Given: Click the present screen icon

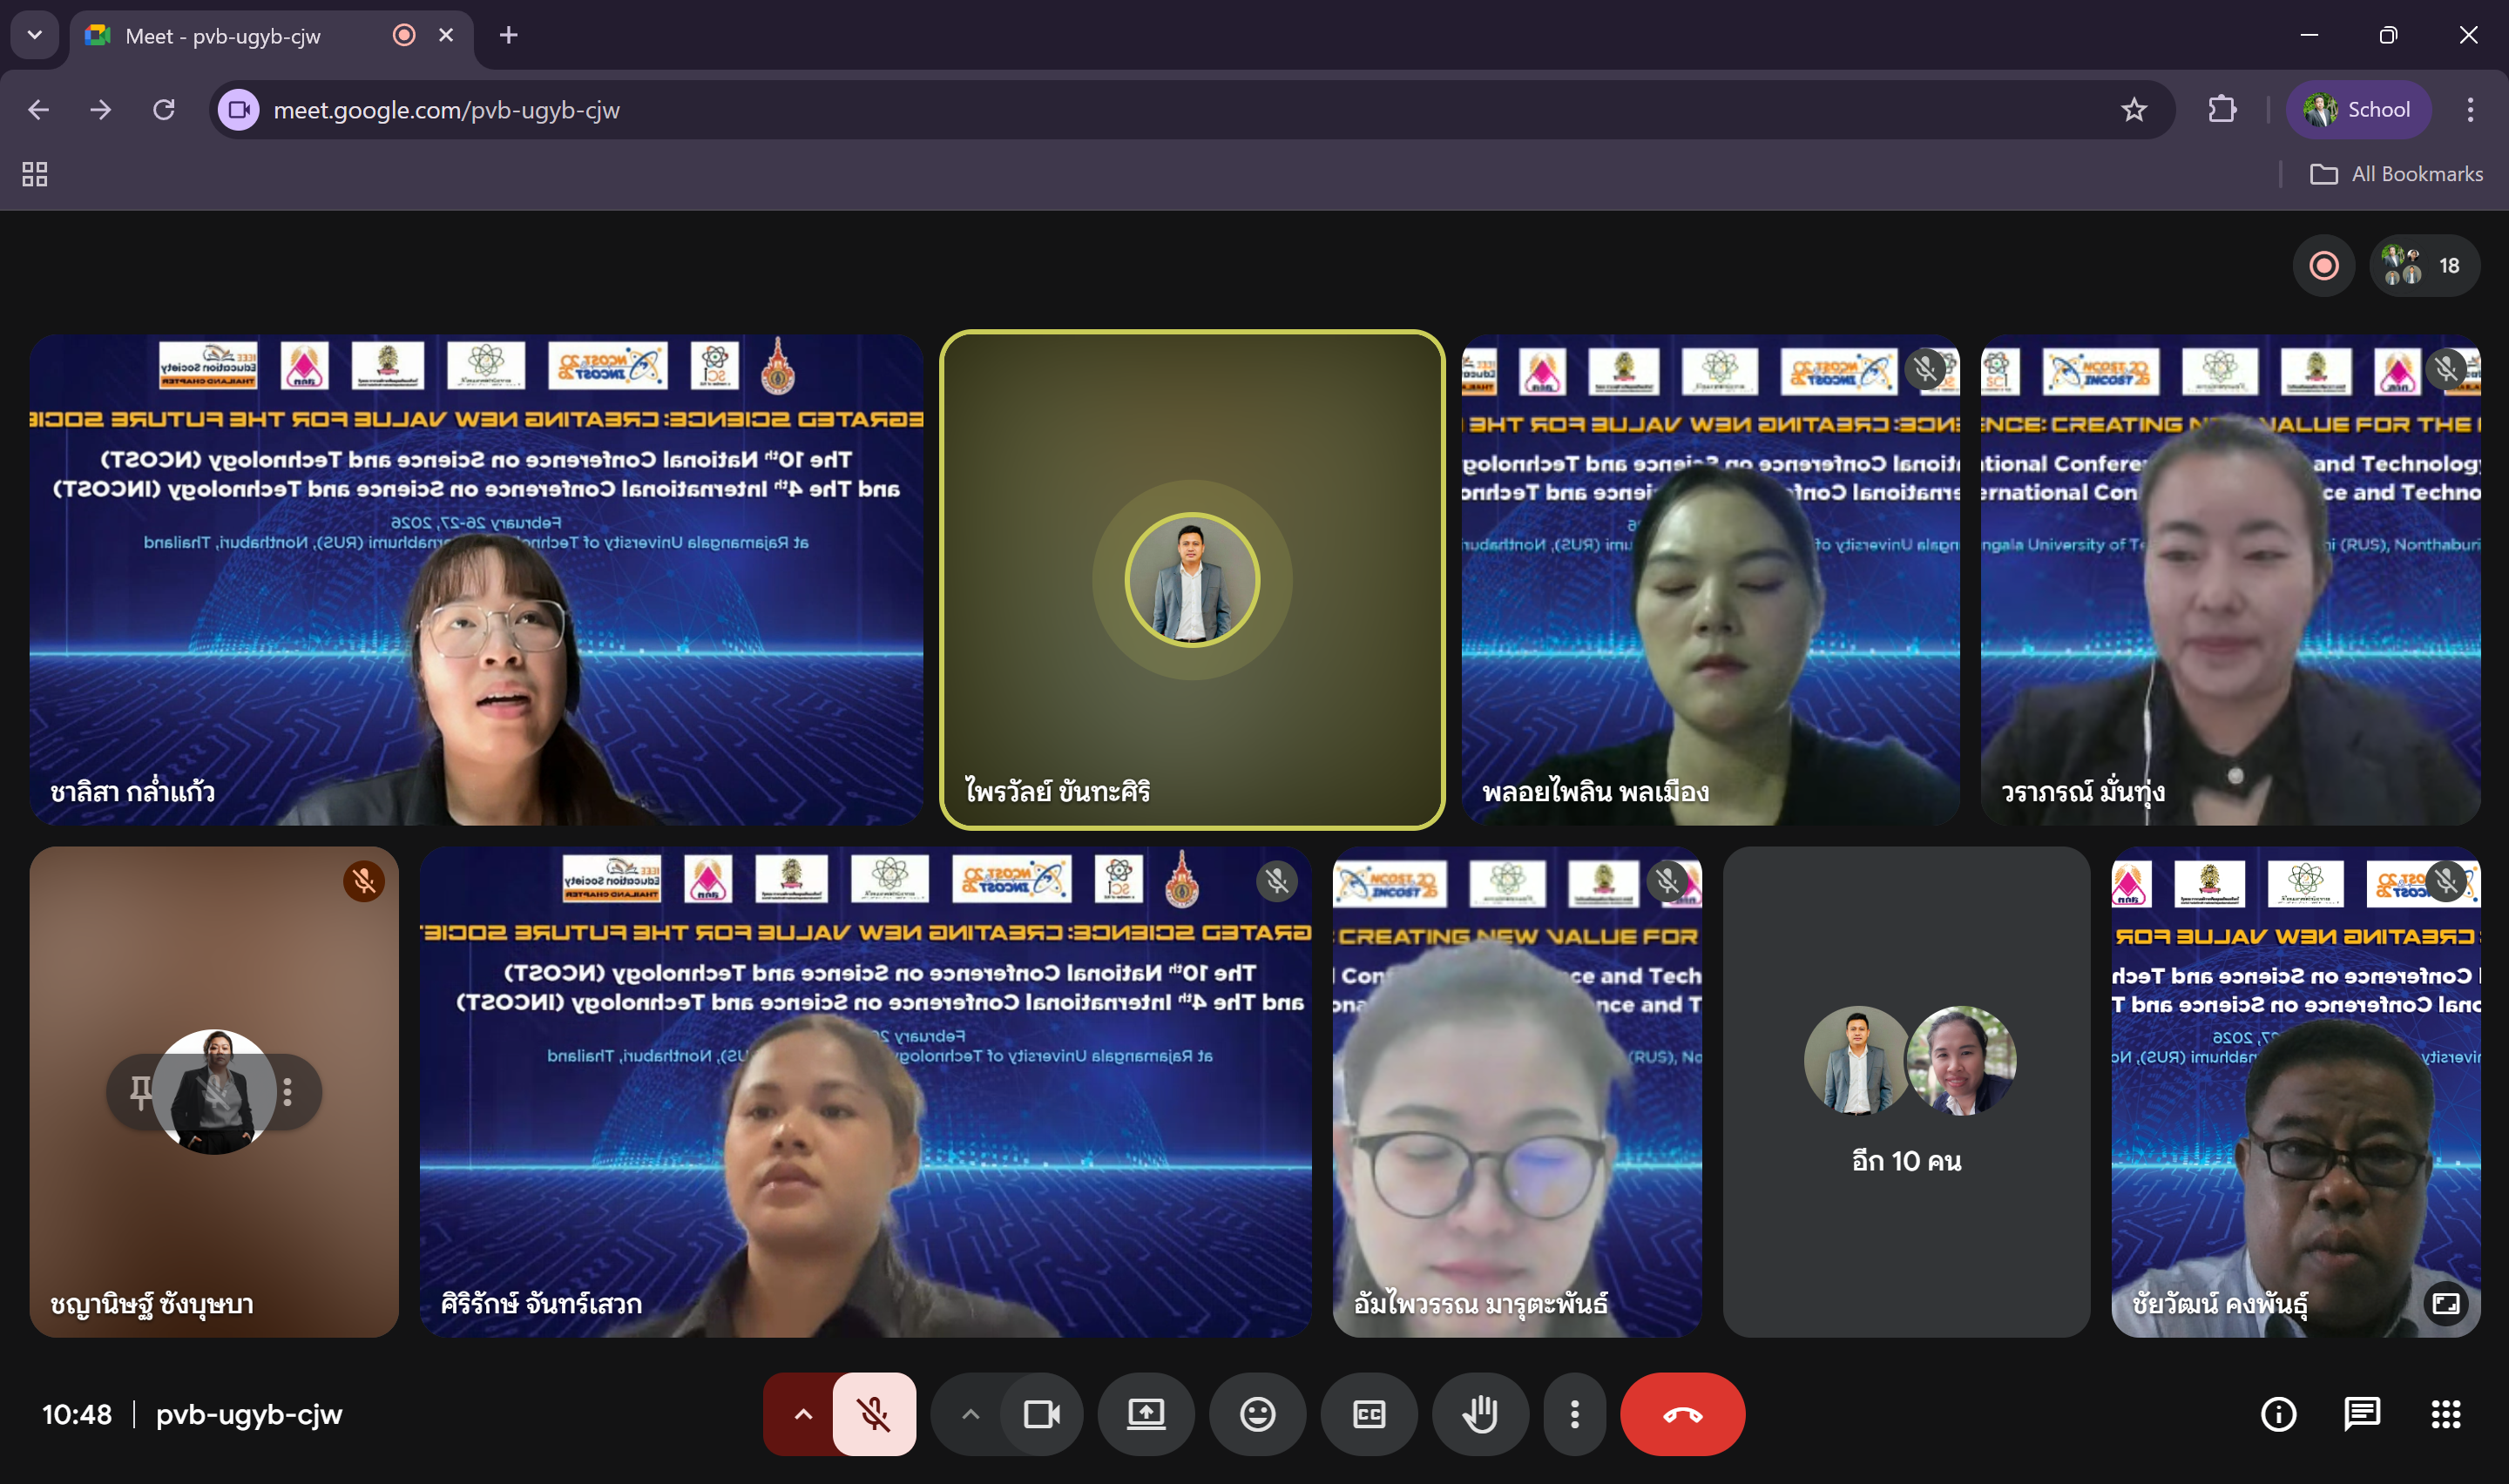Looking at the screenshot, I should click(1146, 1414).
